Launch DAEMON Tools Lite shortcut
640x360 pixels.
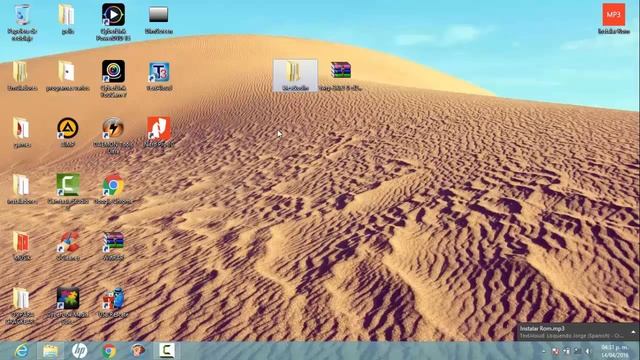(x=113, y=136)
